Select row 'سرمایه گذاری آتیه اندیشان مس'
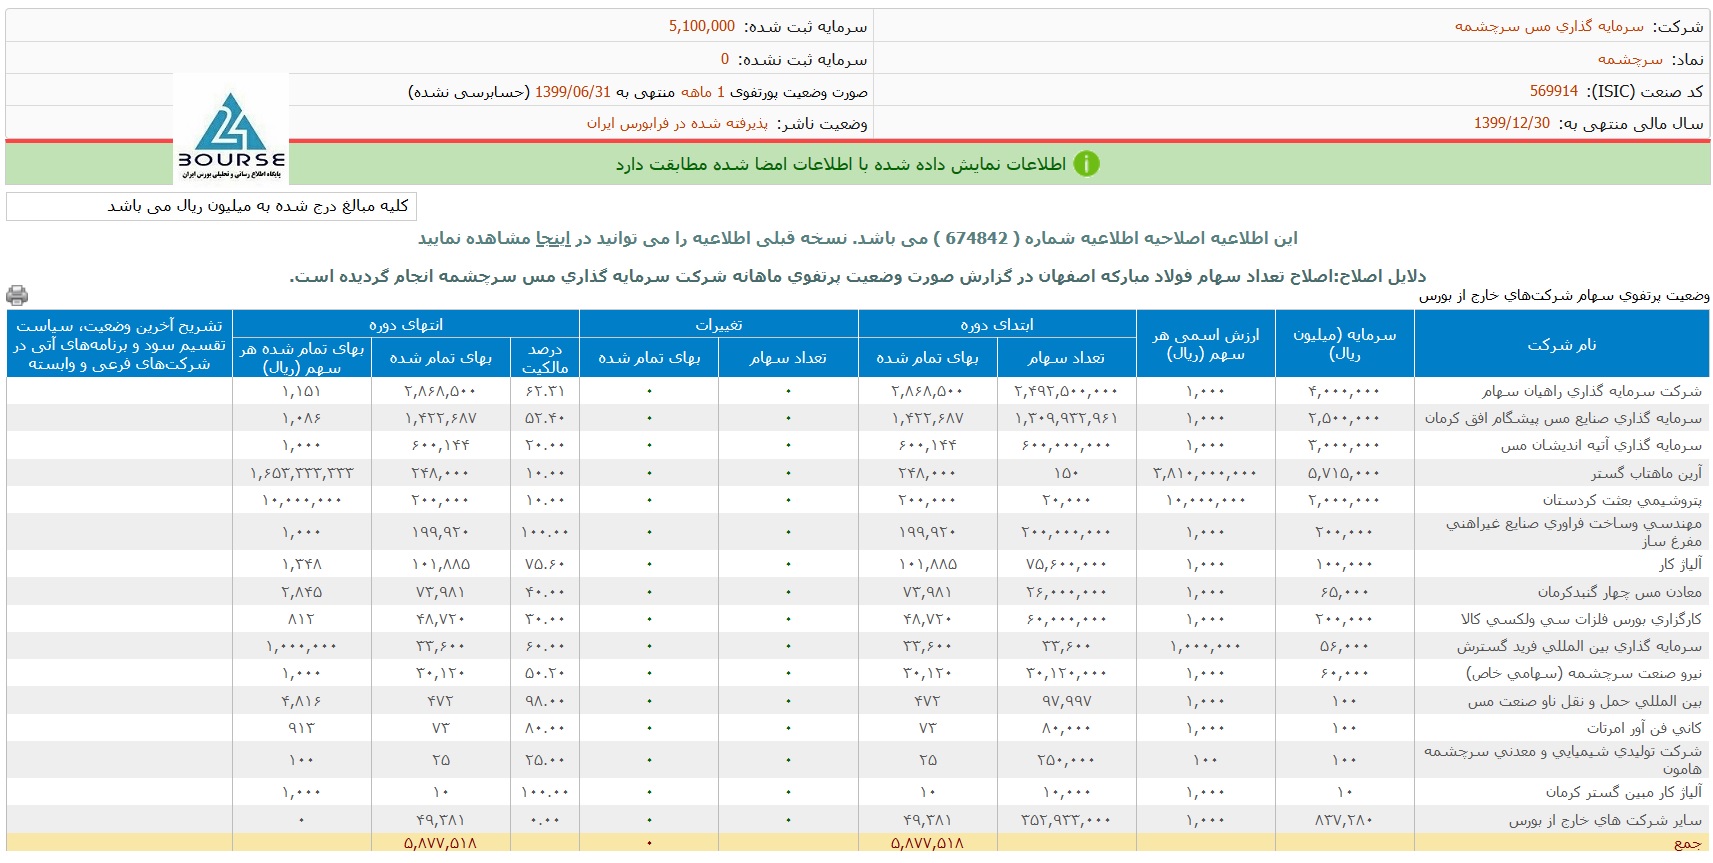 857,445
